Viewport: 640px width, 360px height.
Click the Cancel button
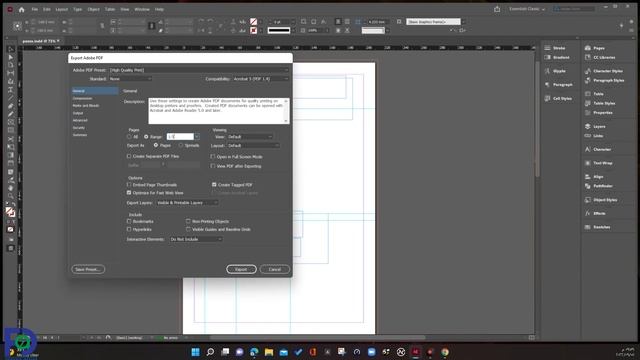pyautogui.click(x=275, y=269)
